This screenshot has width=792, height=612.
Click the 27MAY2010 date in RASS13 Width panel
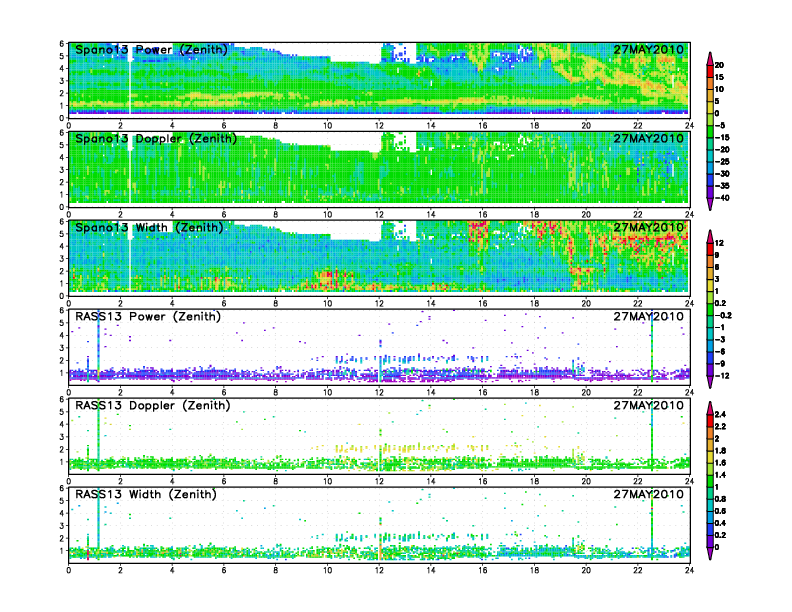coord(648,494)
